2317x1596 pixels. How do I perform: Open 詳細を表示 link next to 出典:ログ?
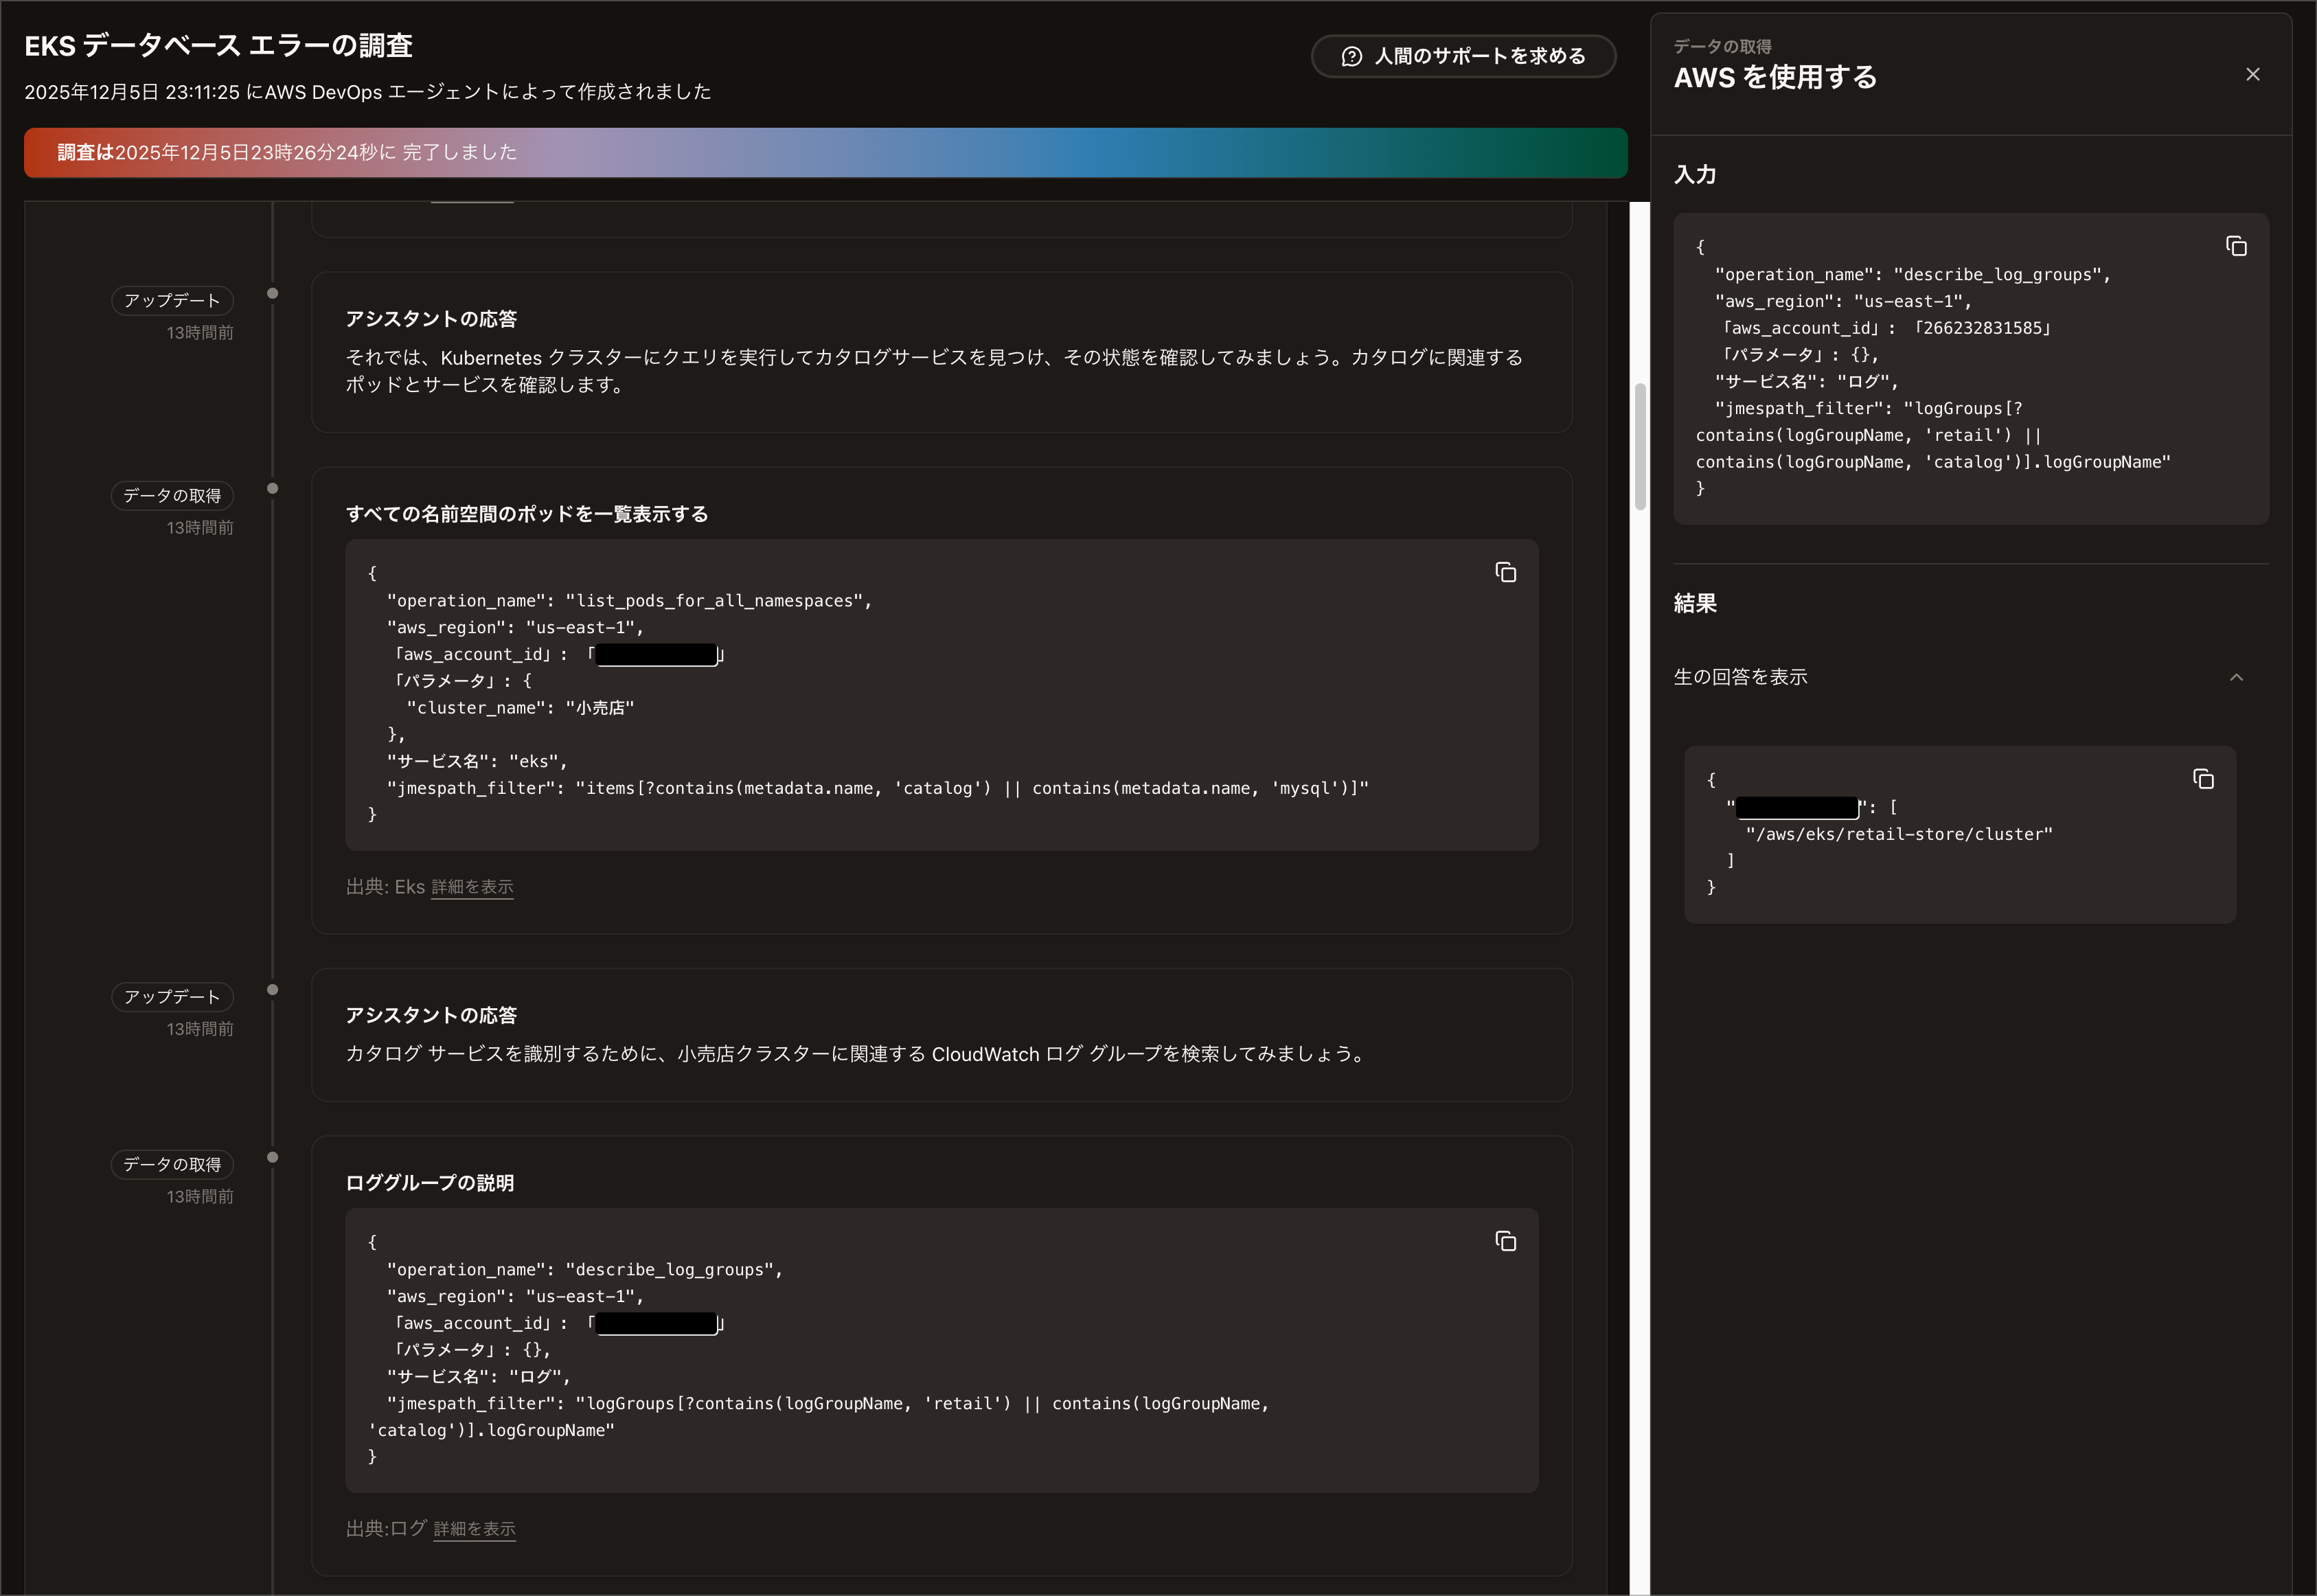(x=474, y=1529)
